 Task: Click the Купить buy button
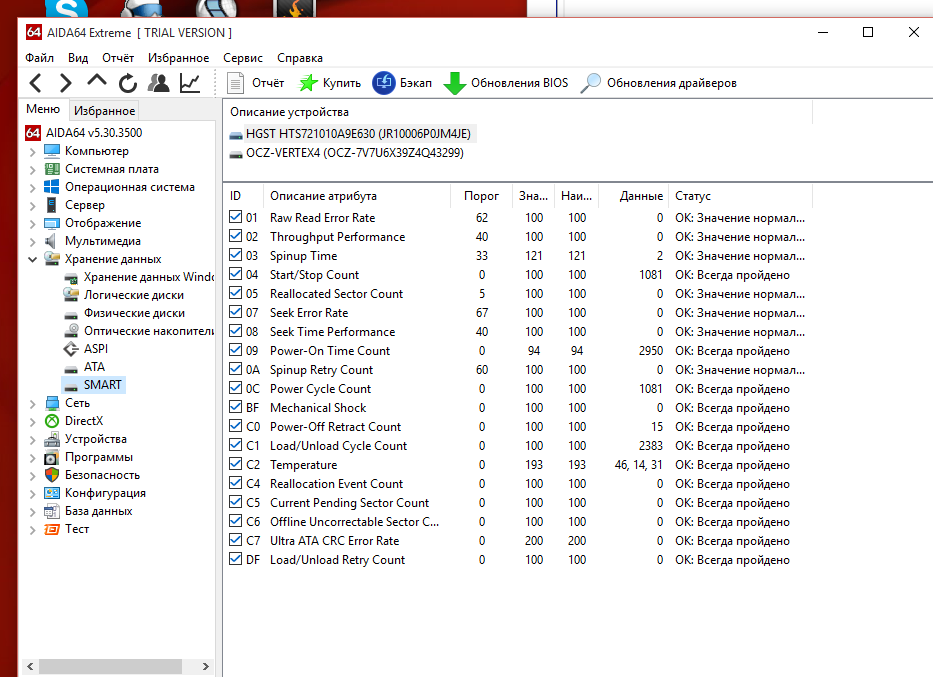(x=330, y=83)
